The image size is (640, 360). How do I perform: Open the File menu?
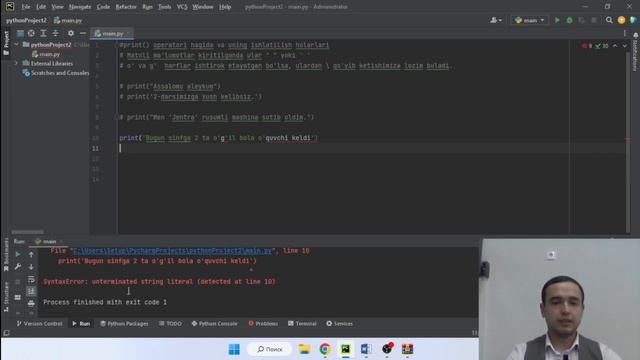[26, 7]
